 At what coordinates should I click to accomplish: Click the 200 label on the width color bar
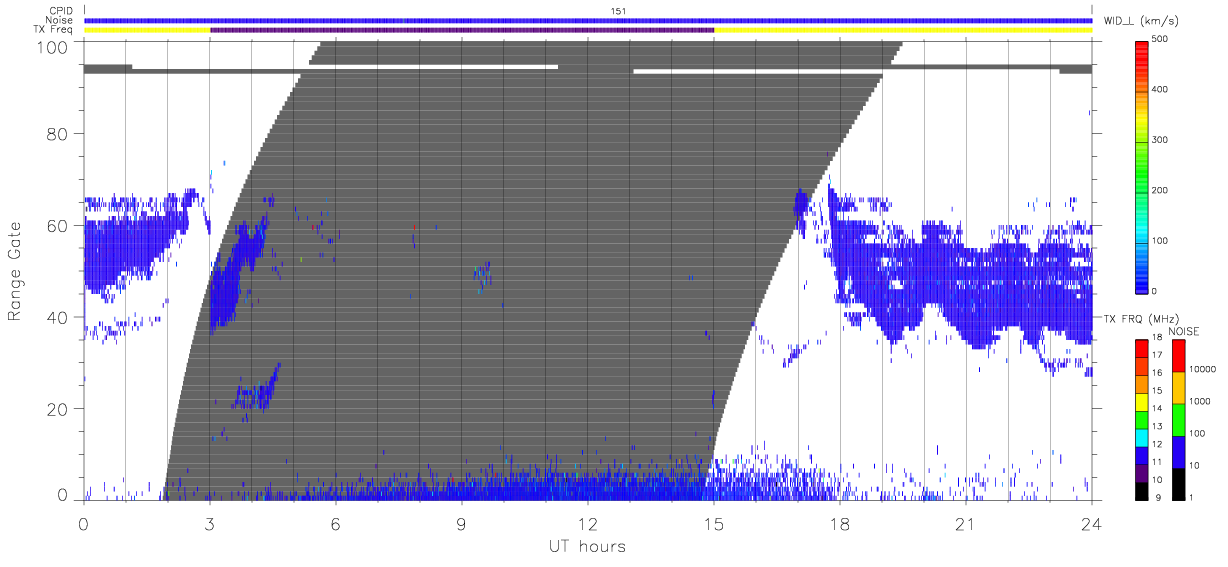click(x=1159, y=190)
